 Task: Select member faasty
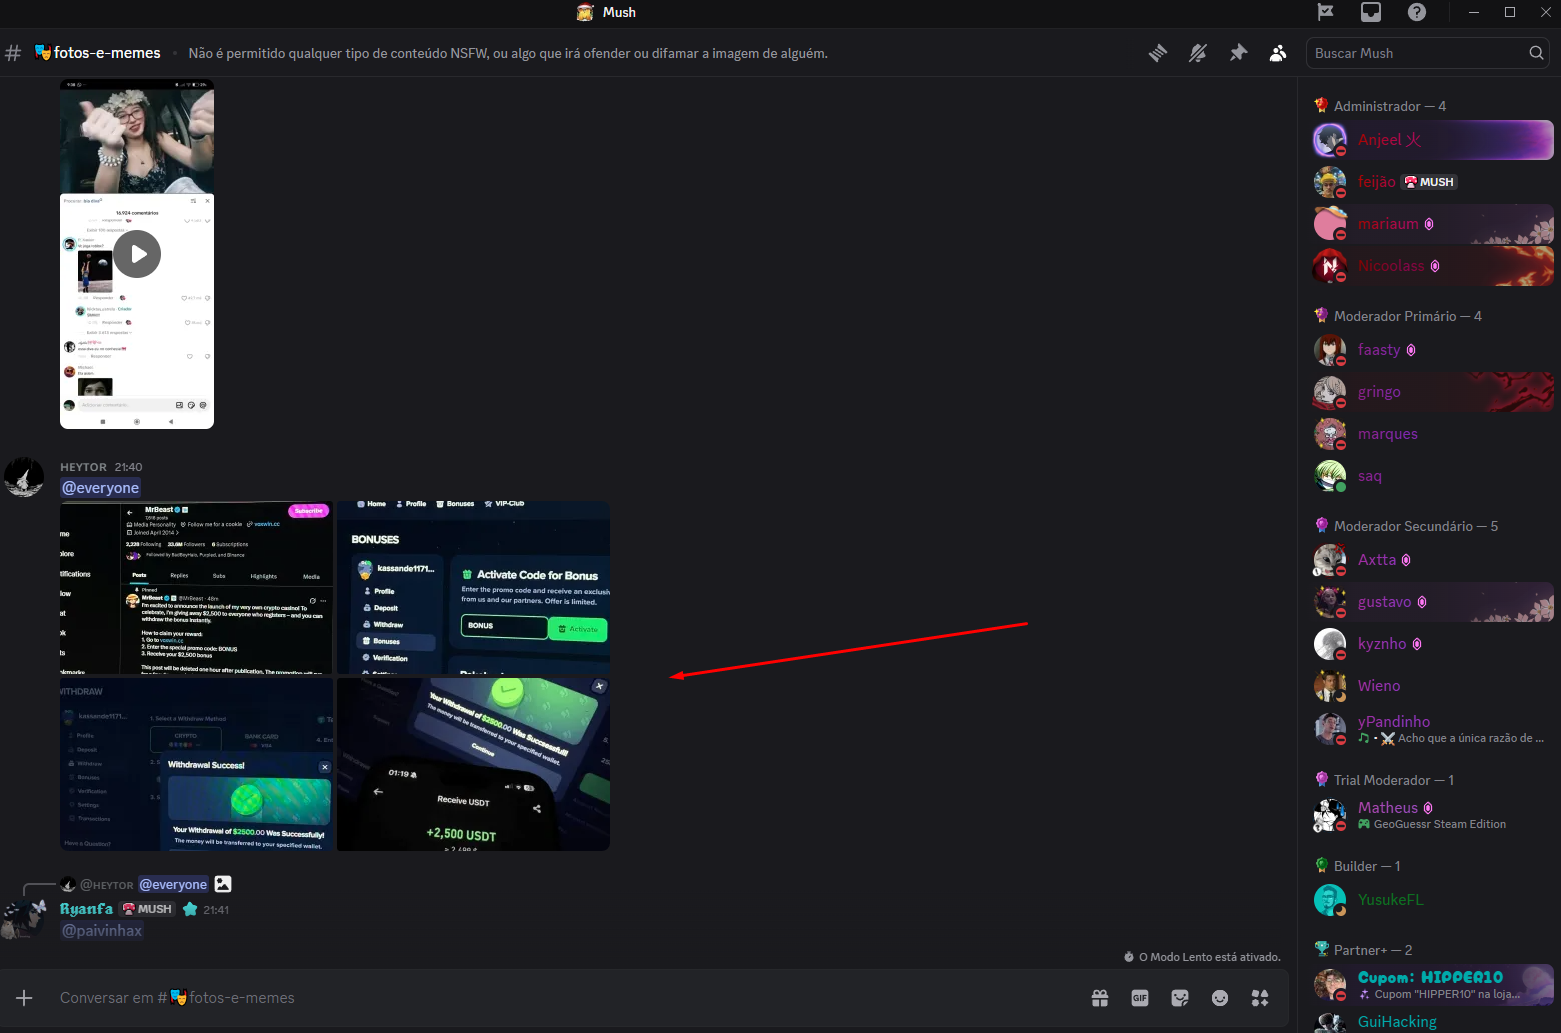pos(1432,350)
